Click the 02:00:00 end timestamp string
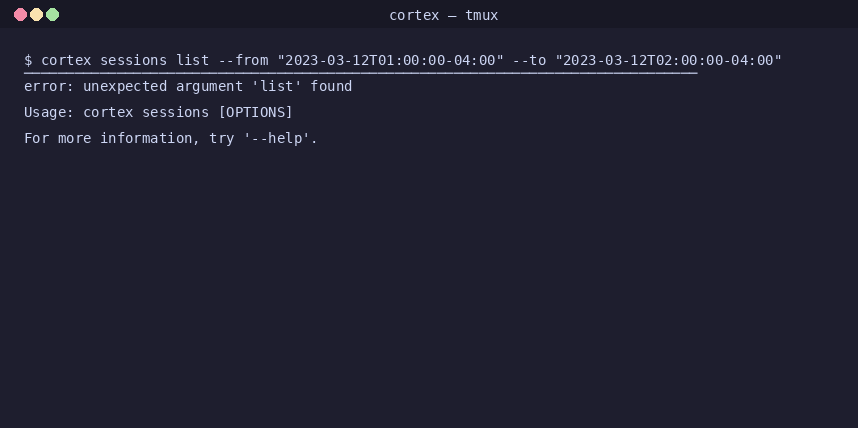Image resolution: width=858 pixels, height=428 pixels. [x=668, y=60]
